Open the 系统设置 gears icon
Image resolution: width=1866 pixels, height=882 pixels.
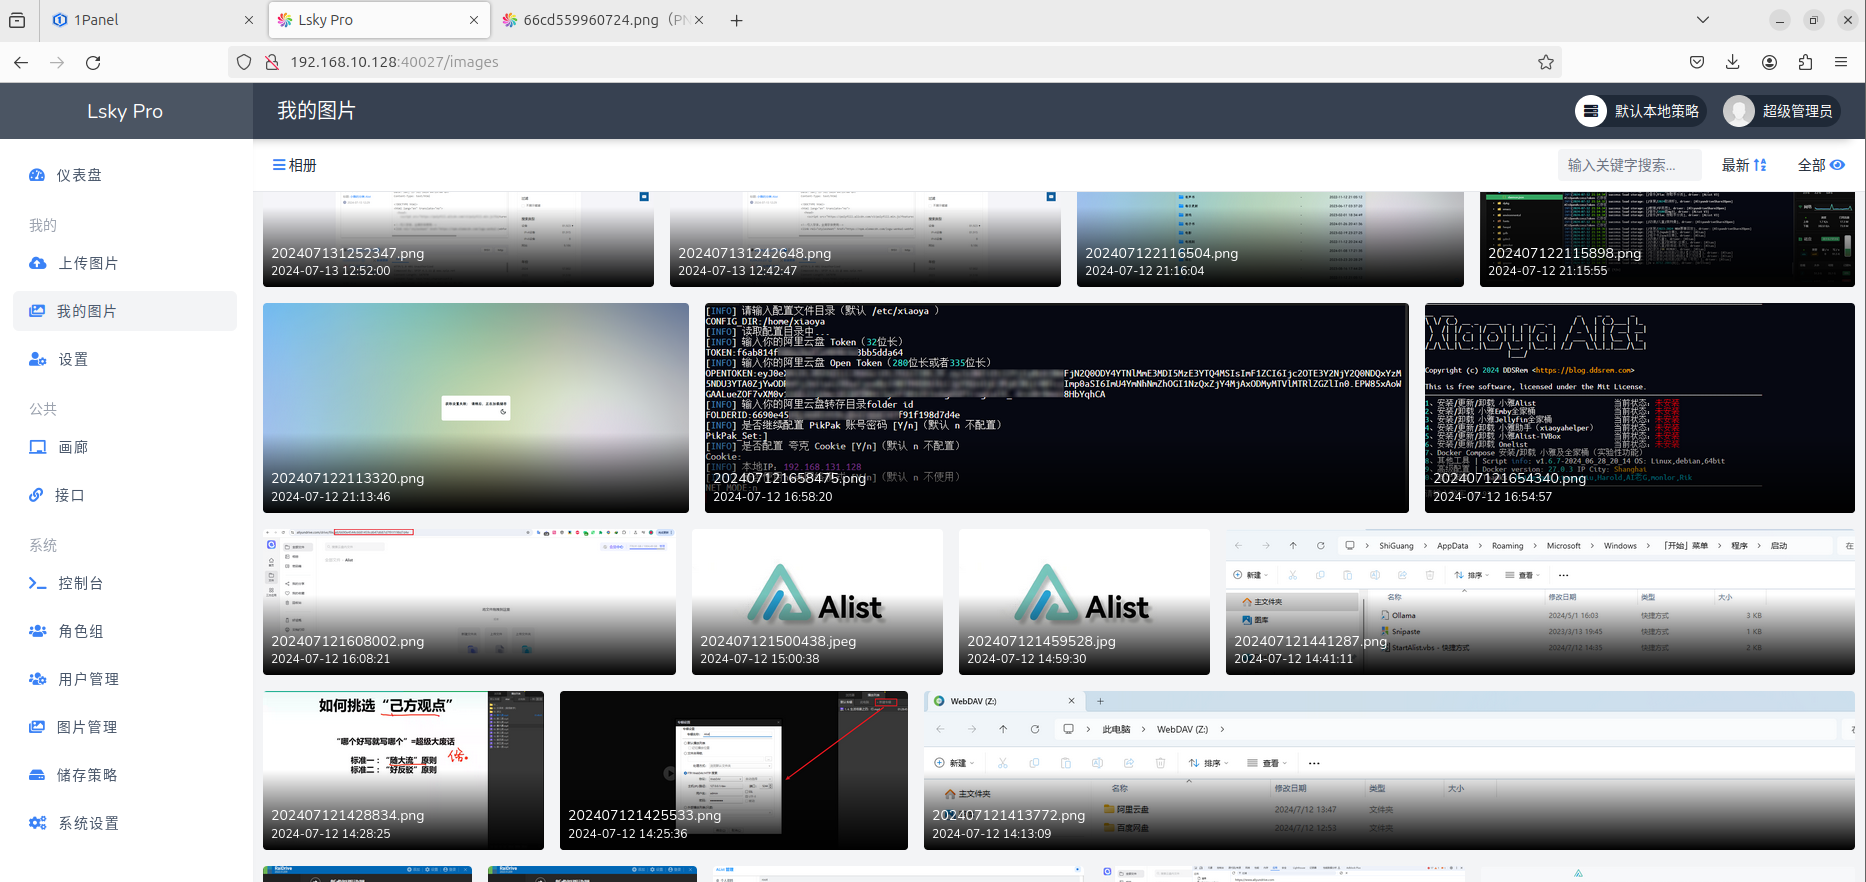click(37, 823)
